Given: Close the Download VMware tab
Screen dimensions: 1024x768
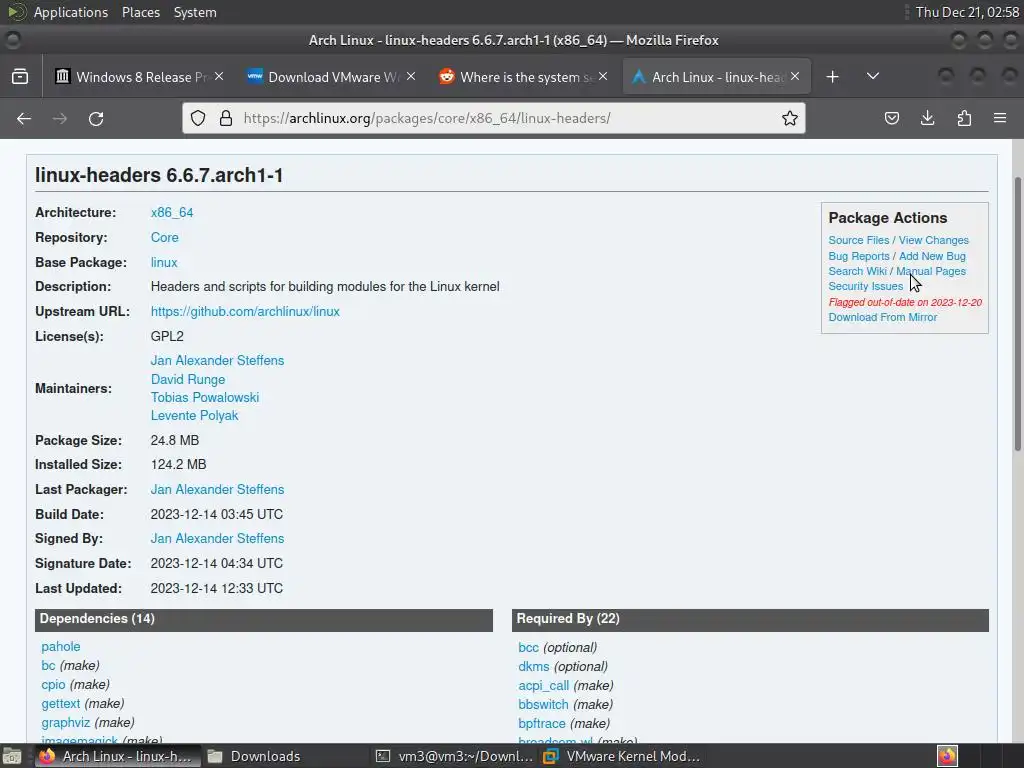Looking at the screenshot, I should (x=411, y=76).
